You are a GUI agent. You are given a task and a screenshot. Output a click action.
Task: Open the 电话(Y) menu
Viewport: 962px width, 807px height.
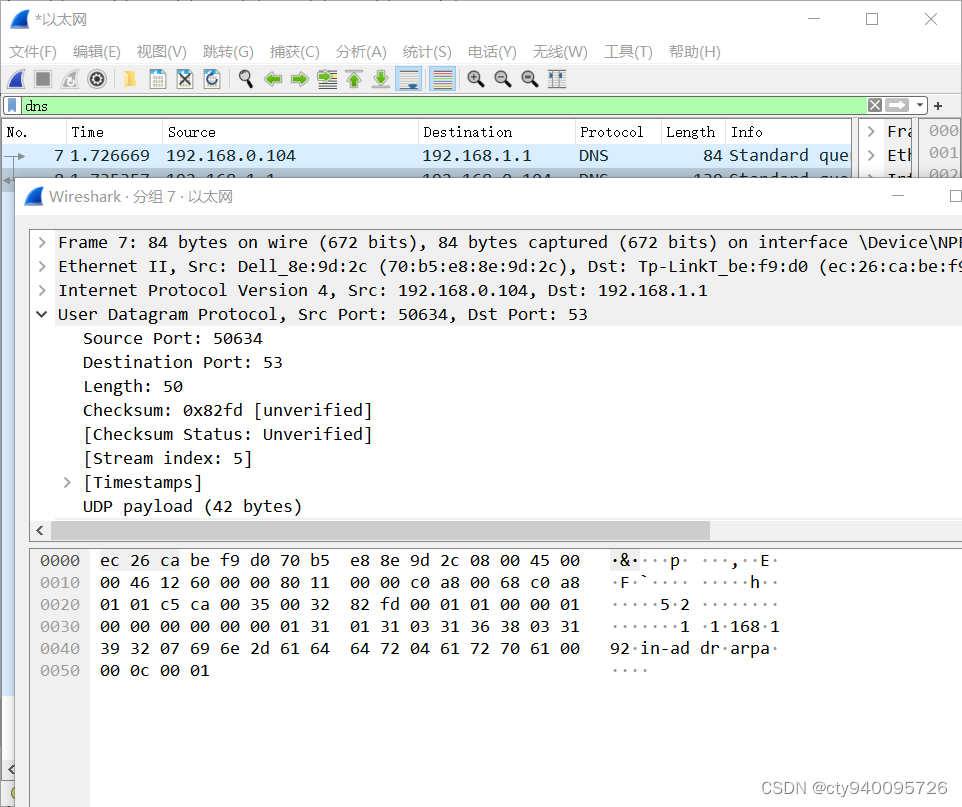pyautogui.click(x=491, y=52)
